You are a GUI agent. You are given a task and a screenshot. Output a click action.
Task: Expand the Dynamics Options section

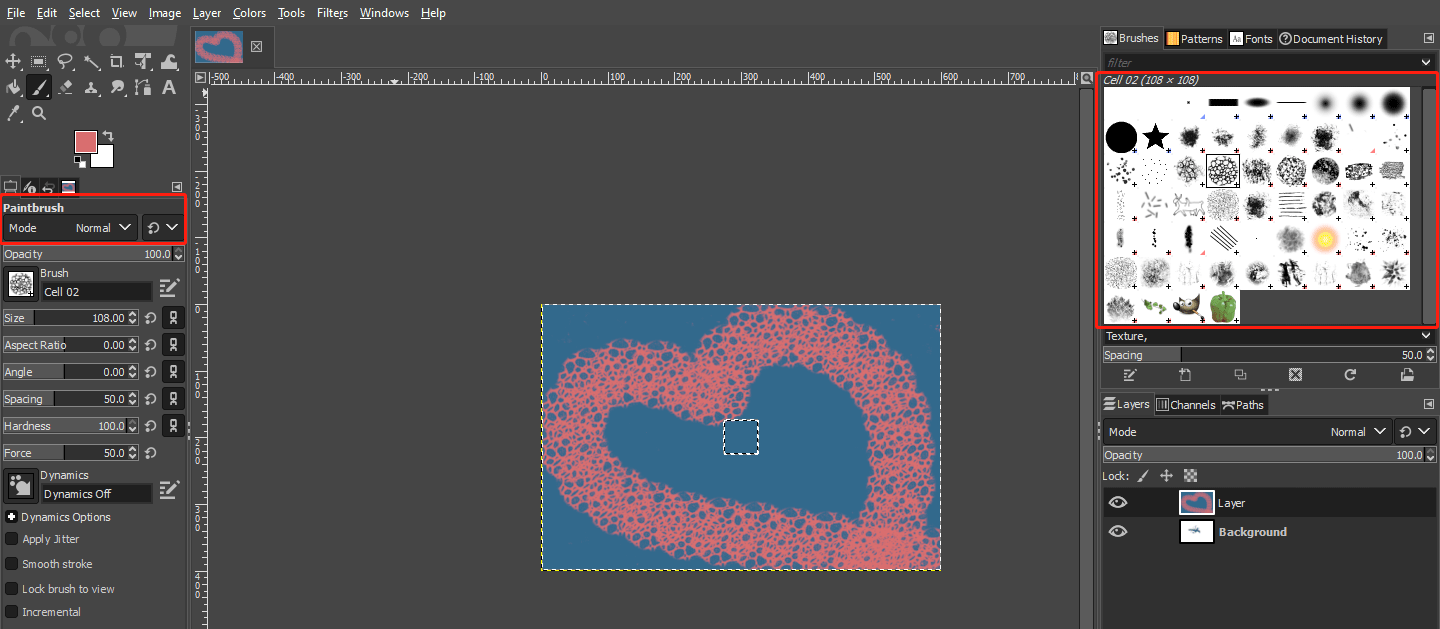(10, 517)
